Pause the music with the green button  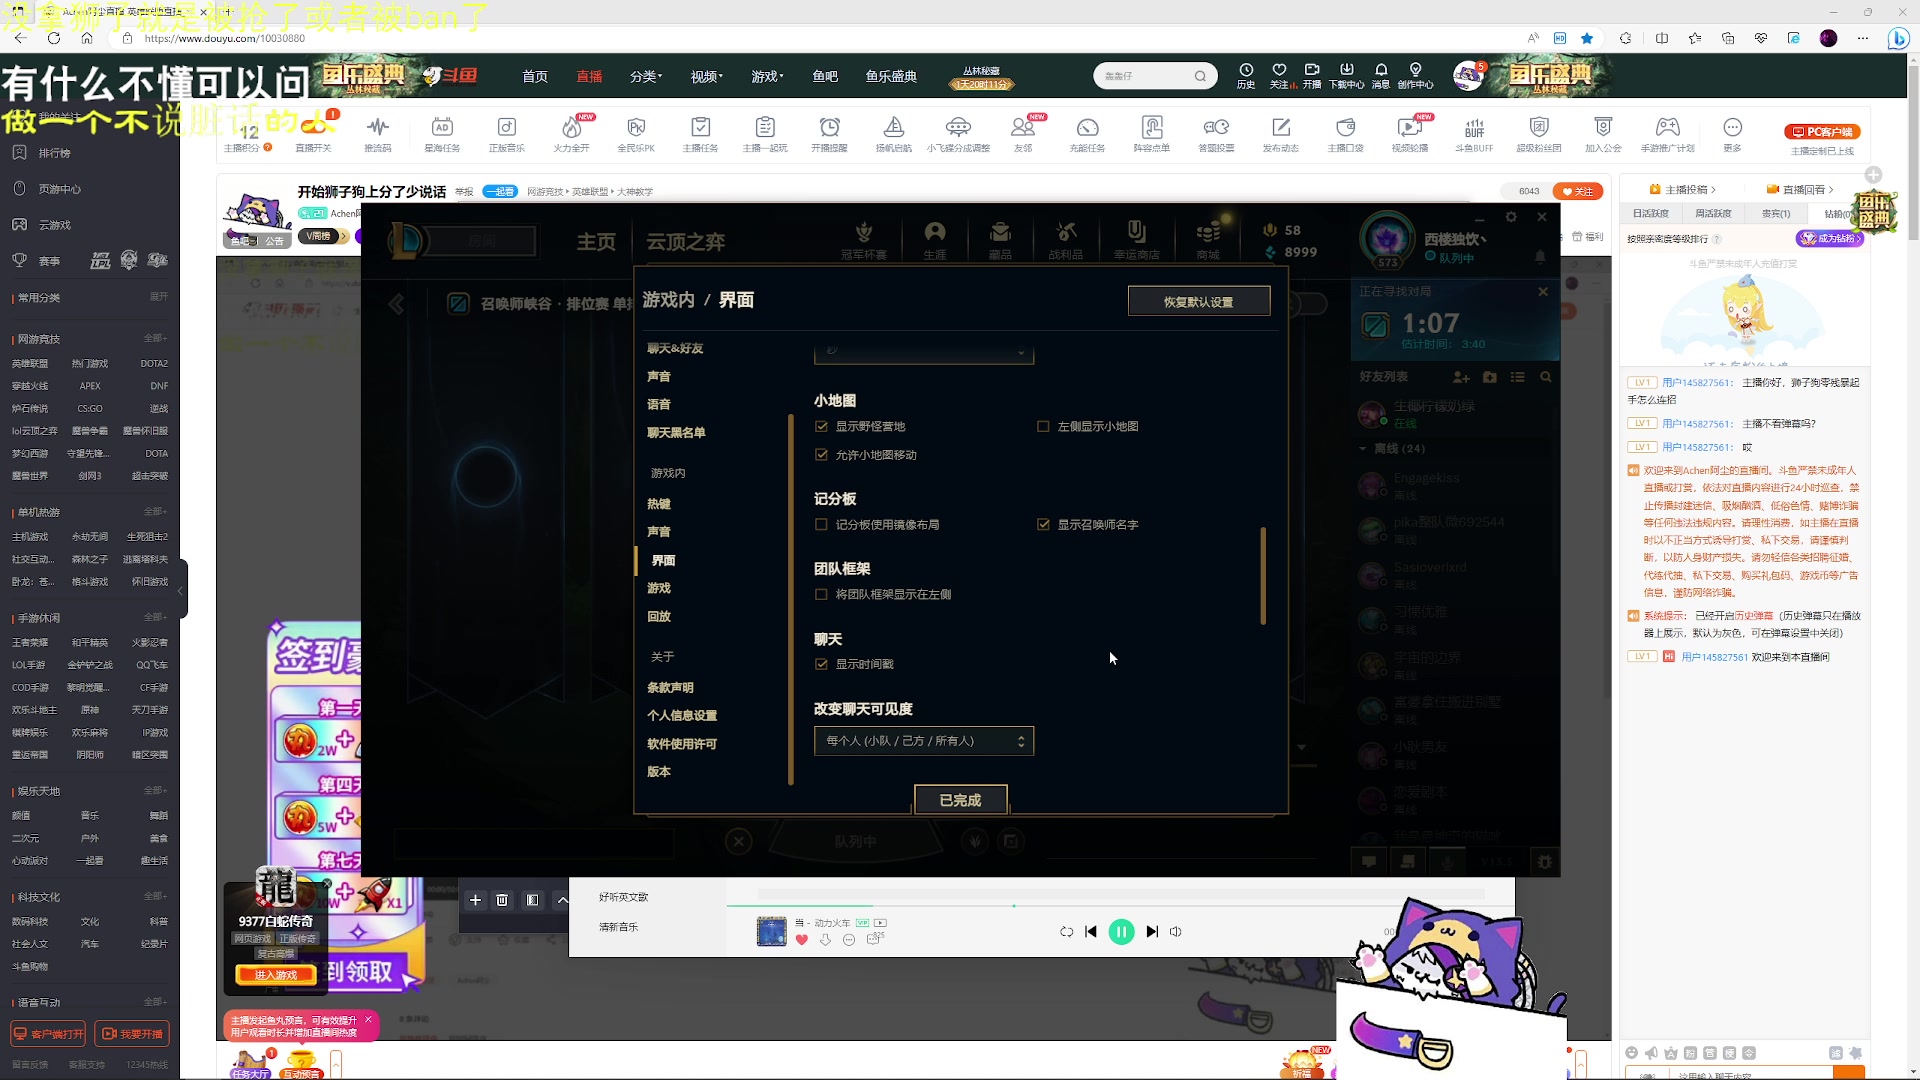1121,931
